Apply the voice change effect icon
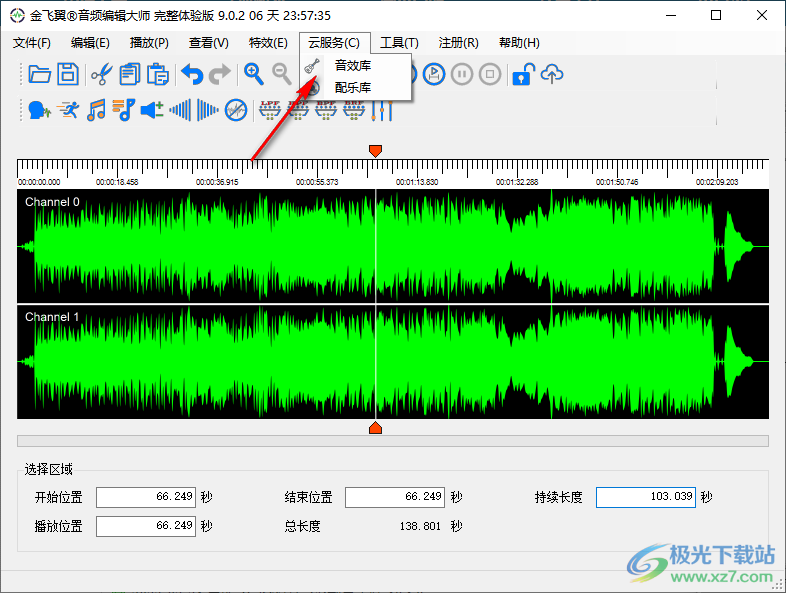Viewport: 786px width, 593px height. pyautogui.click(x=40, y=110)
